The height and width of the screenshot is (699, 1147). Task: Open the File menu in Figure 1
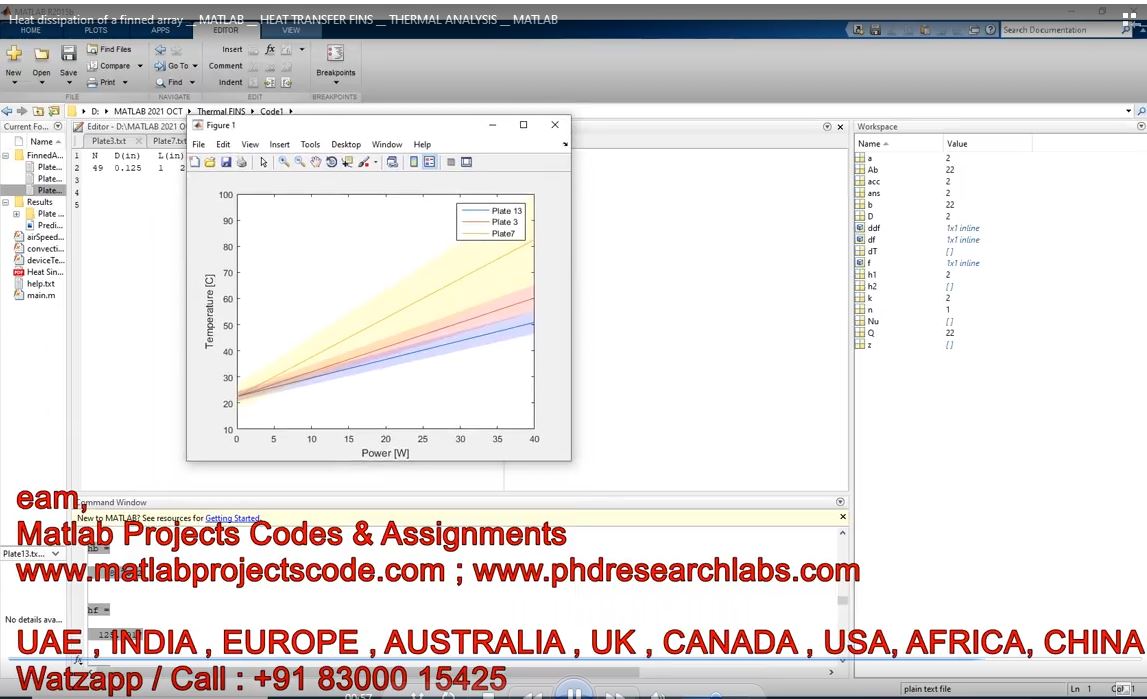pos(198,145)
